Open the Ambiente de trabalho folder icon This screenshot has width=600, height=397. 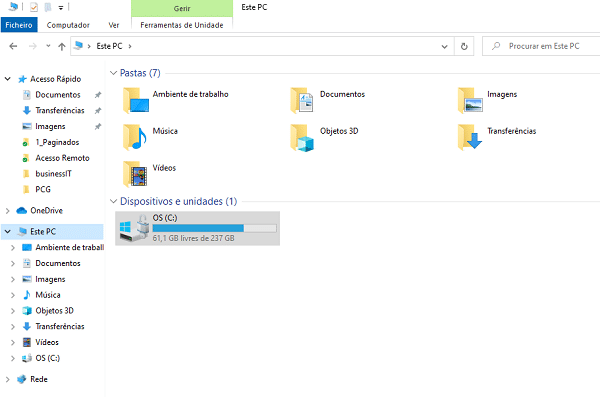[136, 101]
